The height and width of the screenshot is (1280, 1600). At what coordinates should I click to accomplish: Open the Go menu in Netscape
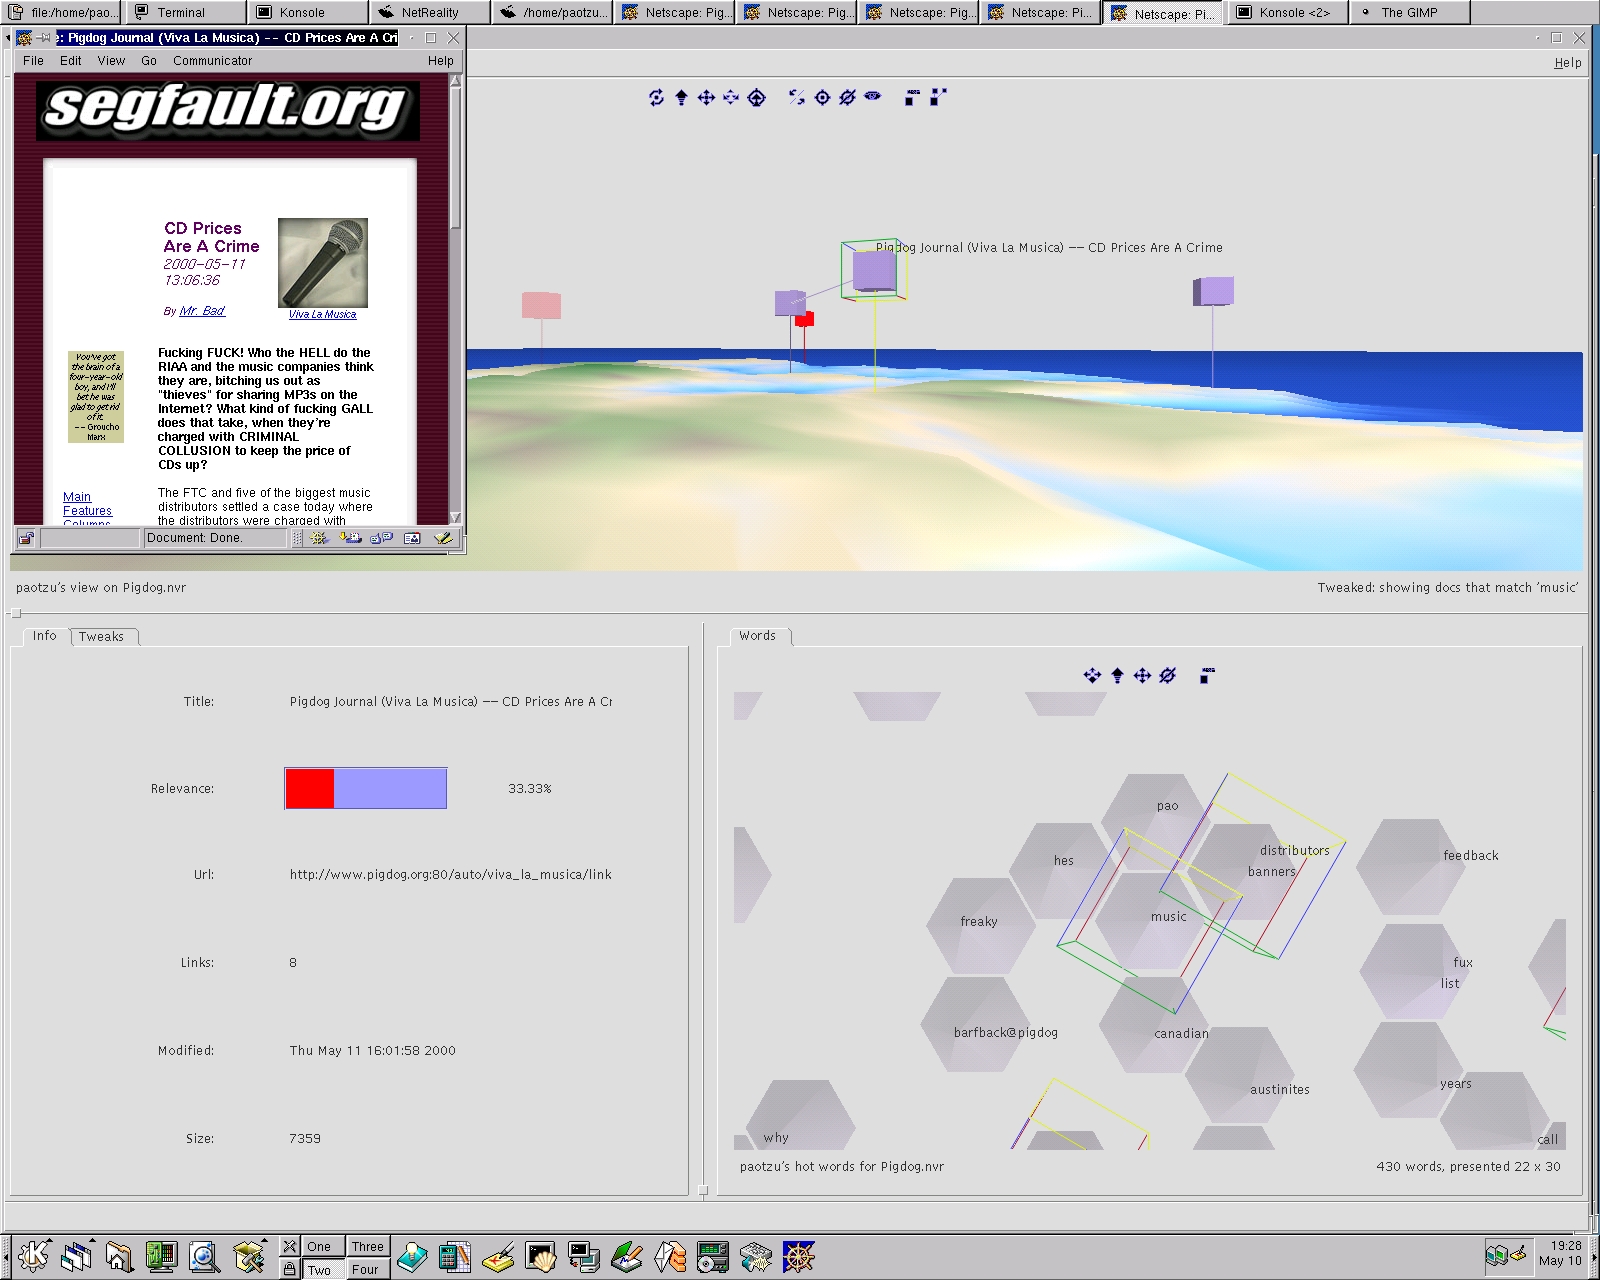click(149, 61)
